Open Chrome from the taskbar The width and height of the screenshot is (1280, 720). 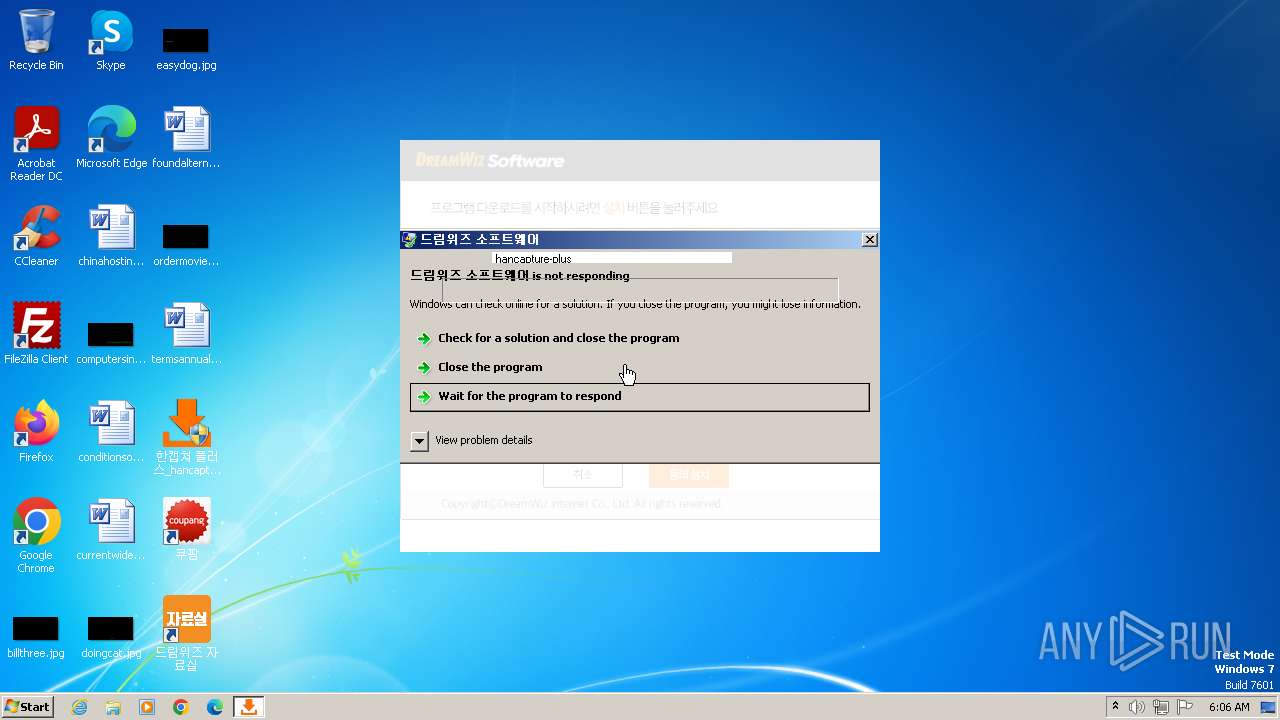(x=181, y=707)
